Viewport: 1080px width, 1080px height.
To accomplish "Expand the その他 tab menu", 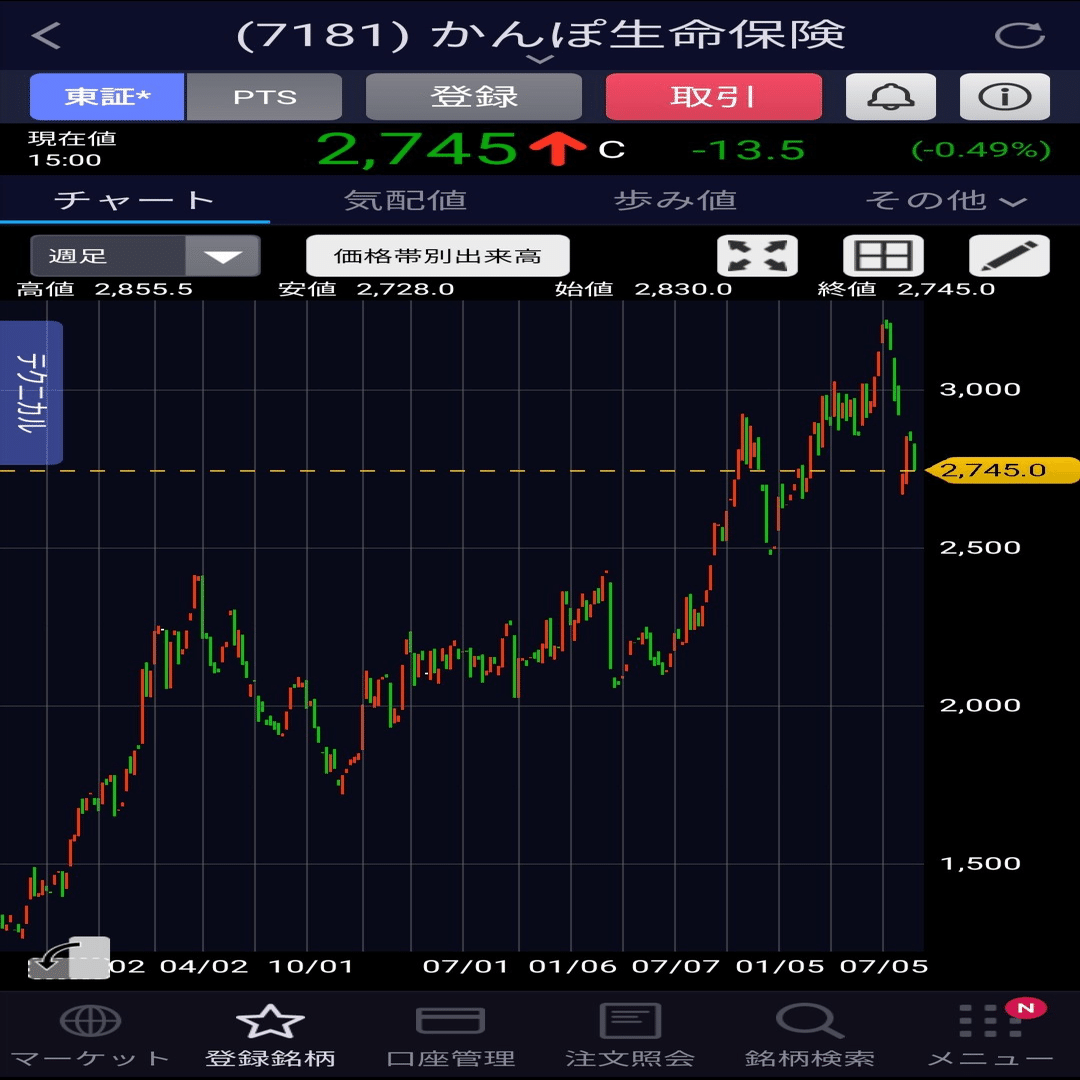I will [945, 200].
